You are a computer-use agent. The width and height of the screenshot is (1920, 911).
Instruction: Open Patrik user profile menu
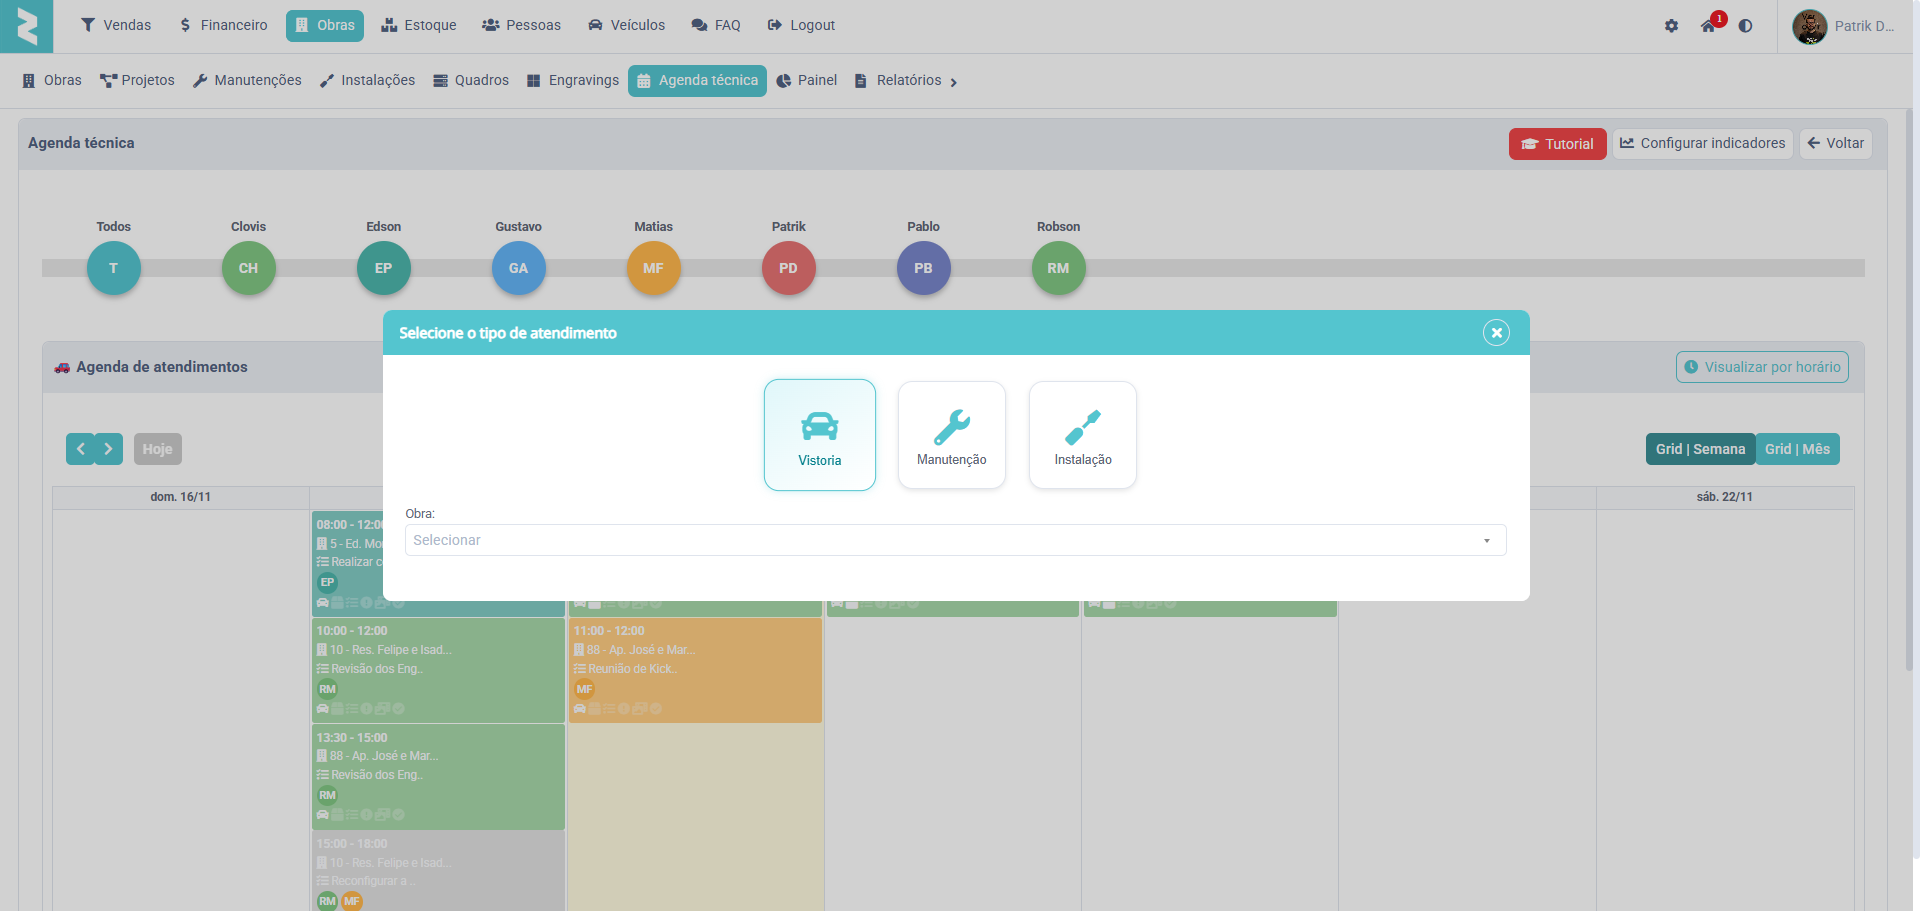click(1845, 26)
